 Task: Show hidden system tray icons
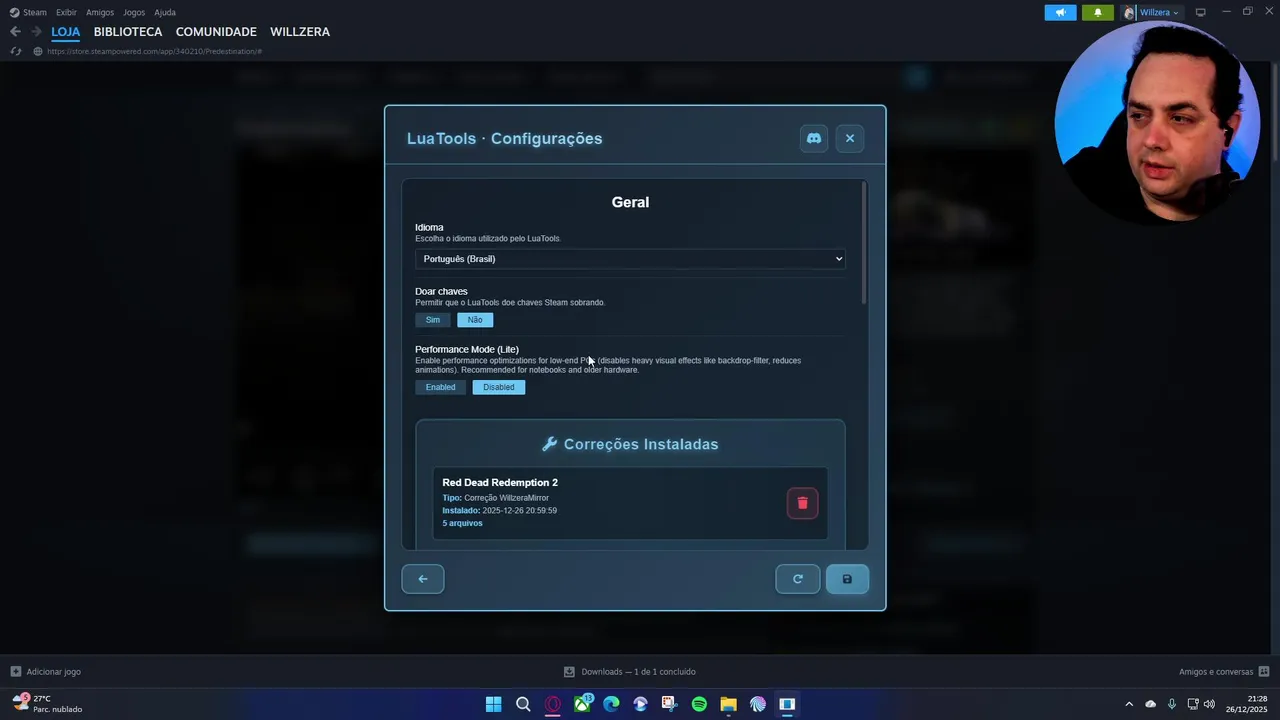(x=1129, y=704)
